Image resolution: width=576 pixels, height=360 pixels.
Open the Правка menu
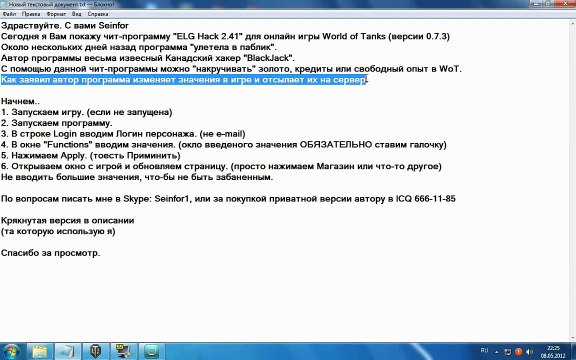31,14
